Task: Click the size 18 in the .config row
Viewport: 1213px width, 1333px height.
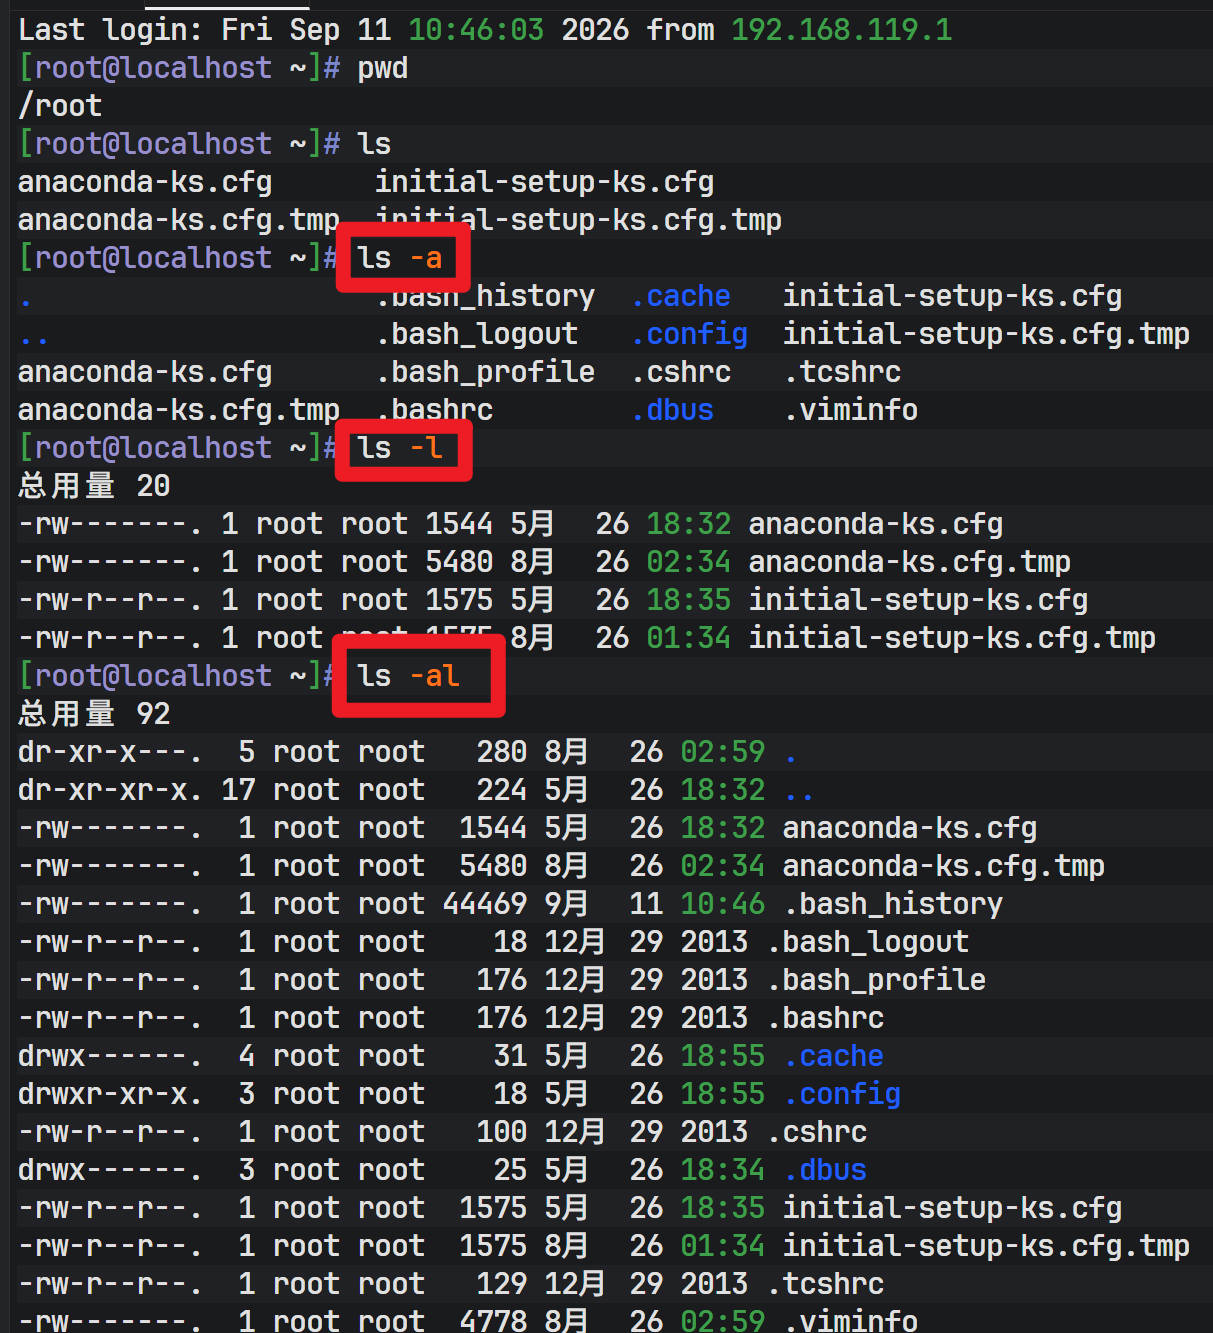Action: click(510, 1094)
